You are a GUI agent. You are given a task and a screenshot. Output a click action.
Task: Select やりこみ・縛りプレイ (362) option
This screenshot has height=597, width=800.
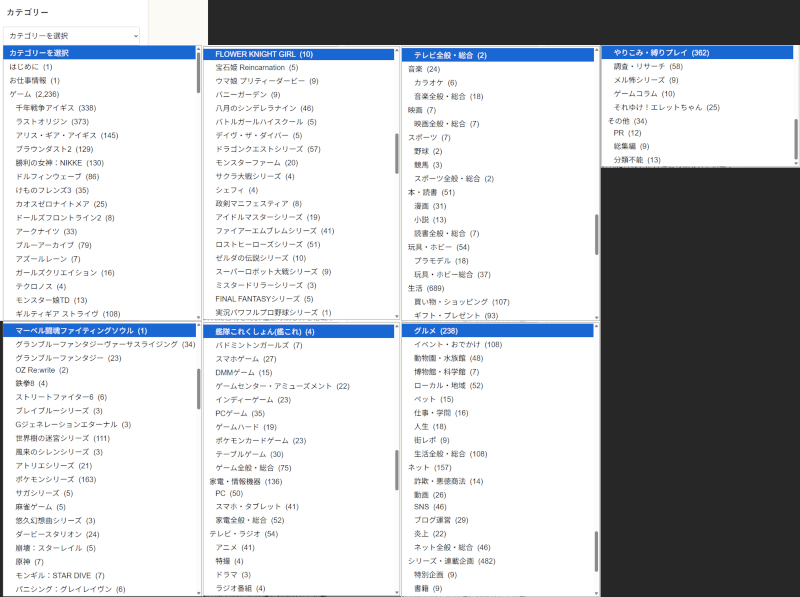click(697, 53)
